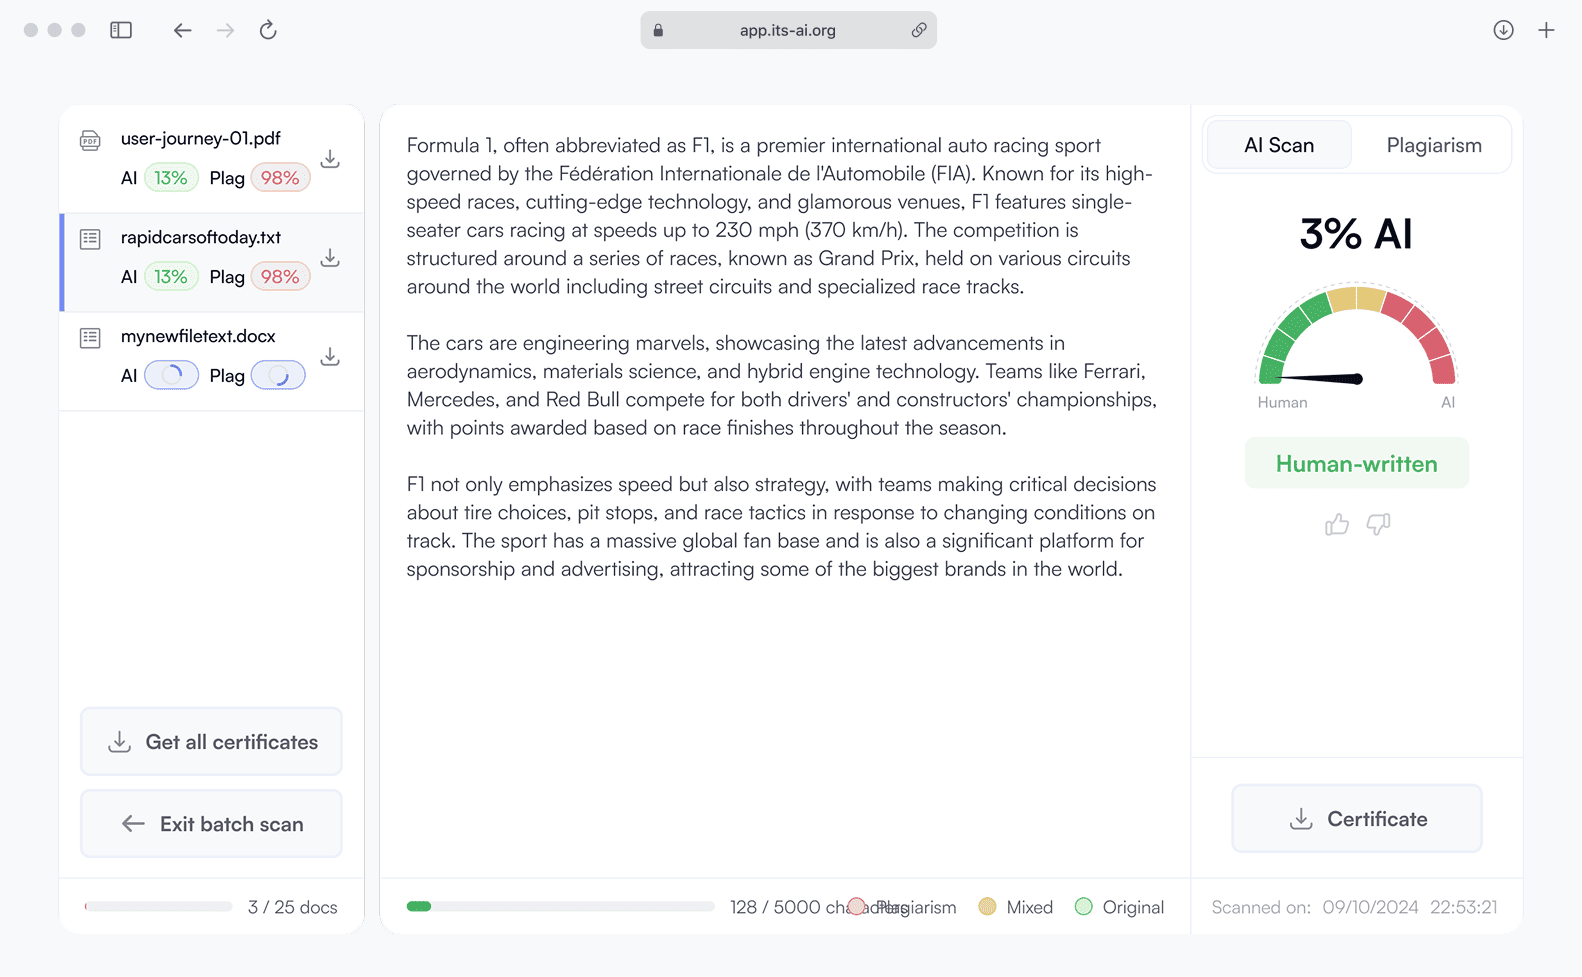The image size is (1582, 977).
Task: Toggle browser sidebar panel
Action: point(121,30)
